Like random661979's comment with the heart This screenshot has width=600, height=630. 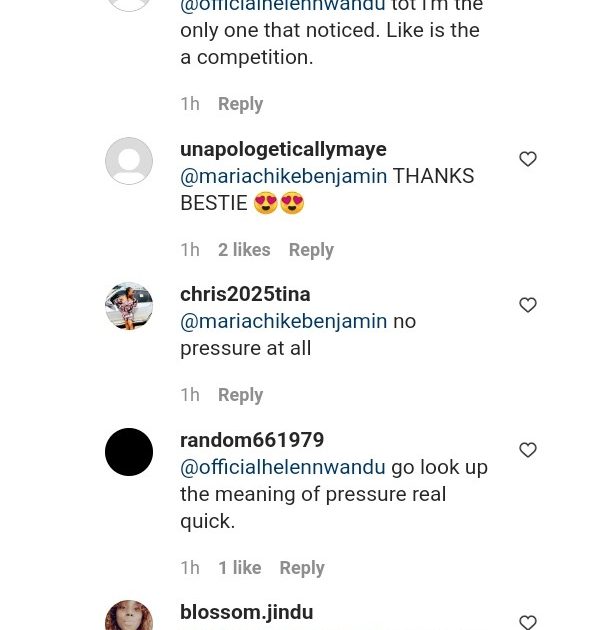tap(528, 451)
